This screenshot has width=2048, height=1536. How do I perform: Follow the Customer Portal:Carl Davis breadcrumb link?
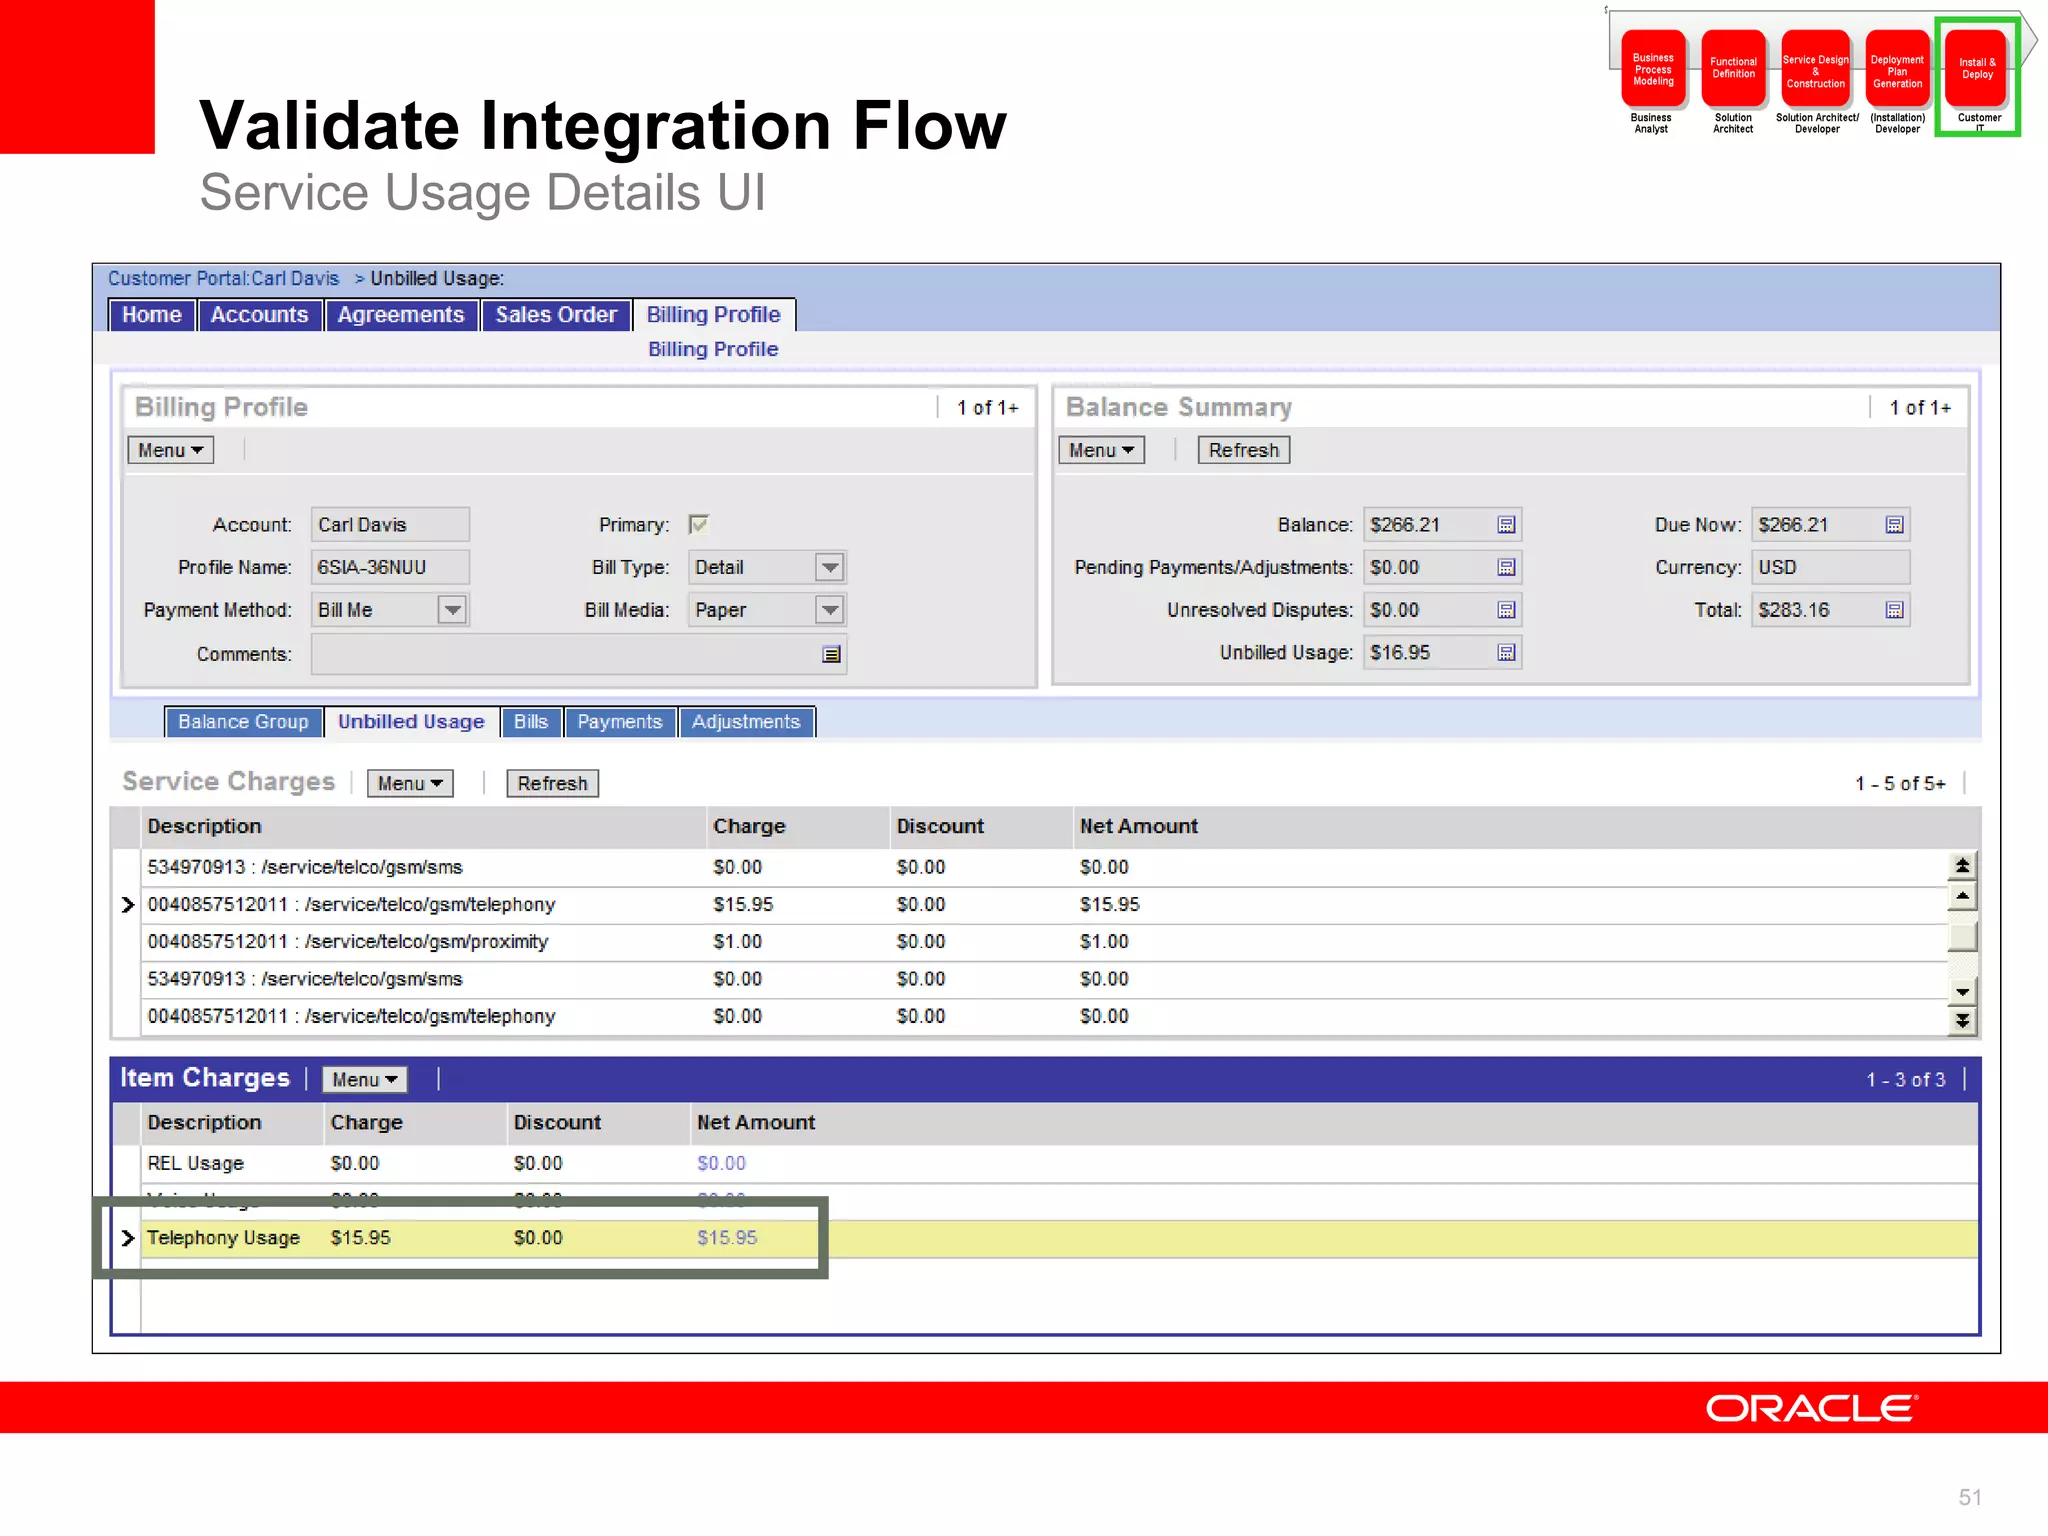click(x=224, y=279)
